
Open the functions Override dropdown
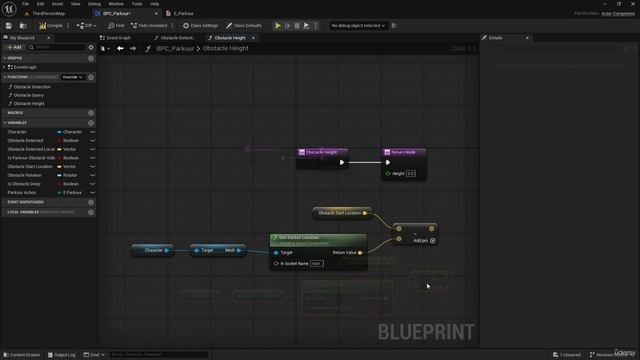point(73,77)
